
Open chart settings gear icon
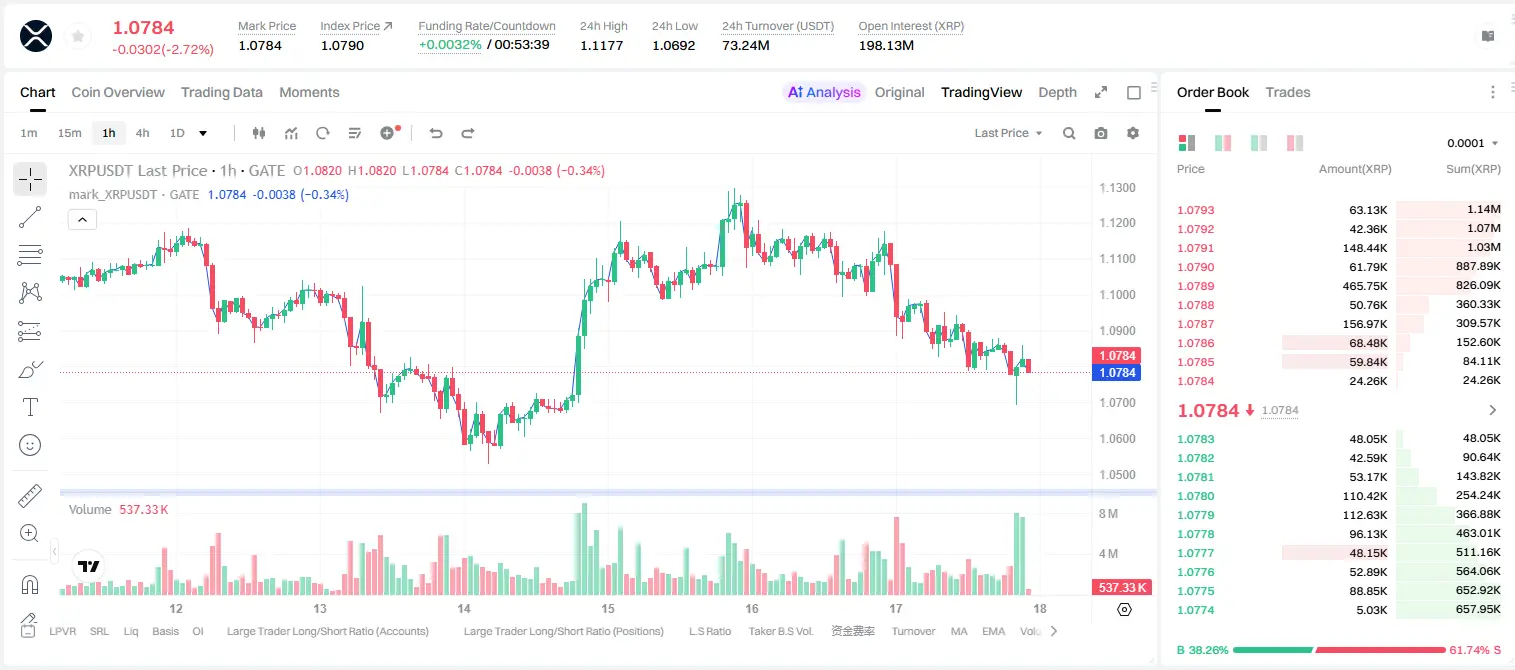pos(1133,133)
